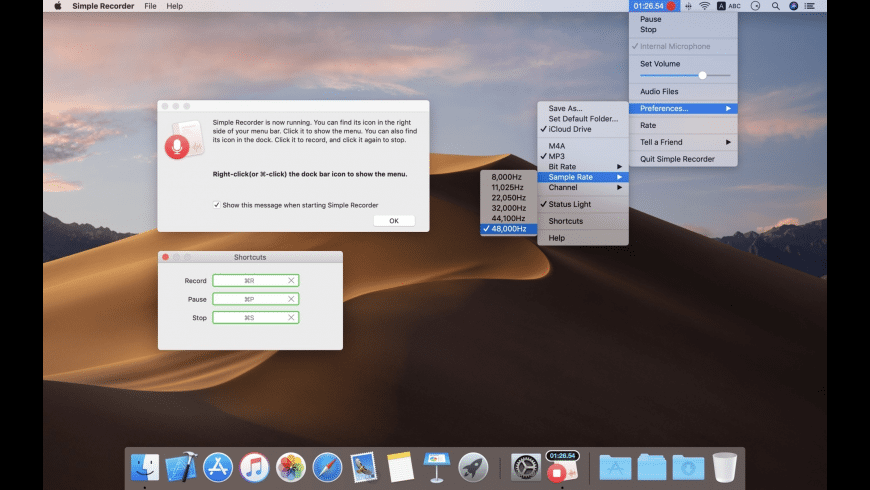Viewport: 870px width, 490px height.
Task: Open Finder from the dock
Action: pos(145,467)
